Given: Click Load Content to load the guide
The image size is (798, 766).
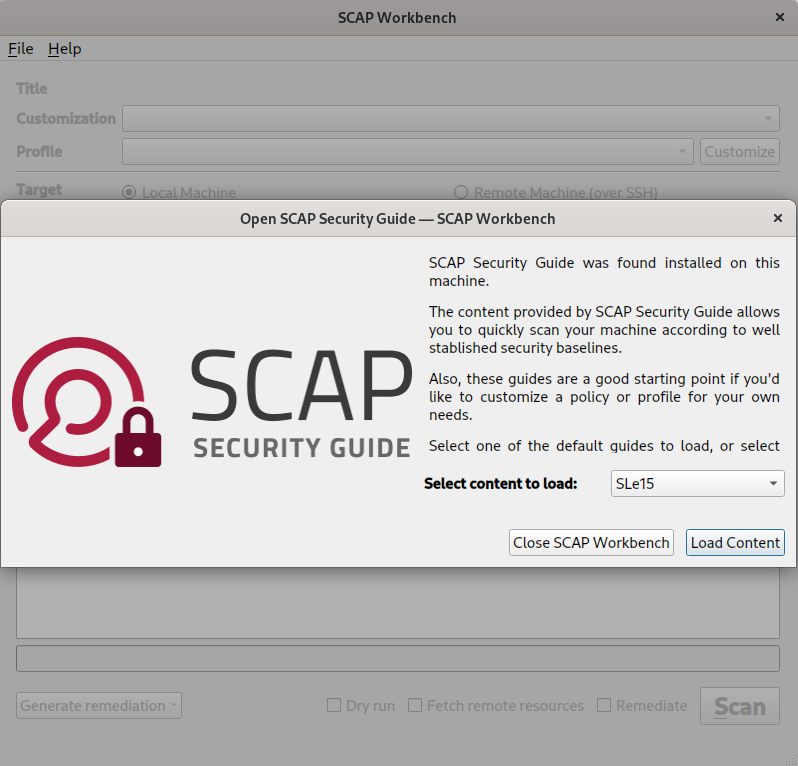Looking at the screenshot, I should point(735,543).
